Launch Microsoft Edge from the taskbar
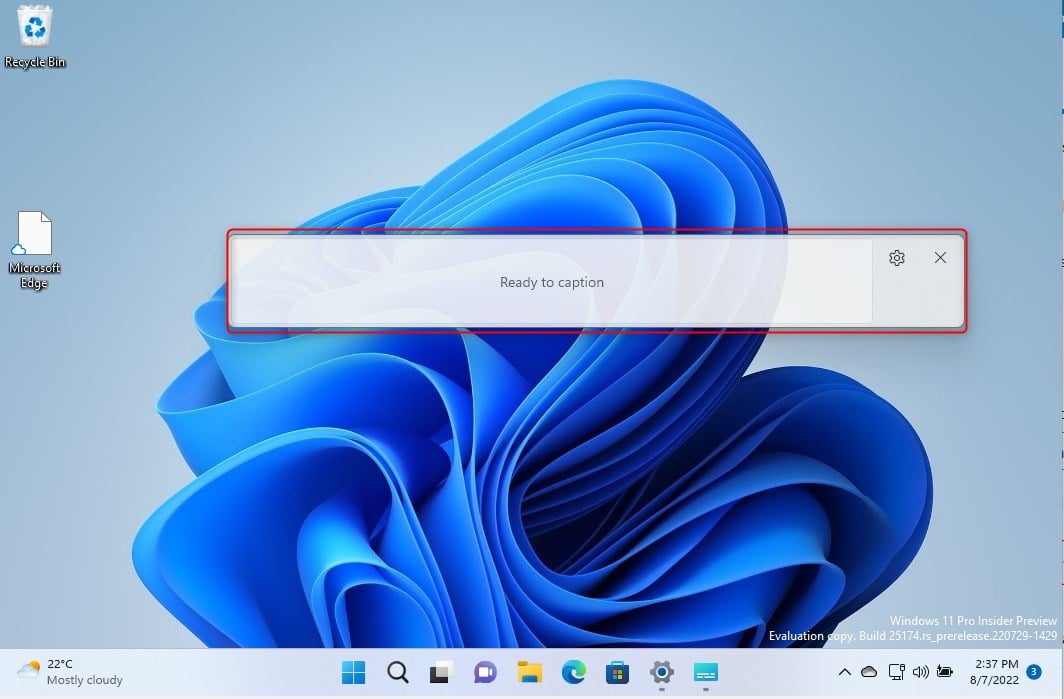 [x=573, y=672]
